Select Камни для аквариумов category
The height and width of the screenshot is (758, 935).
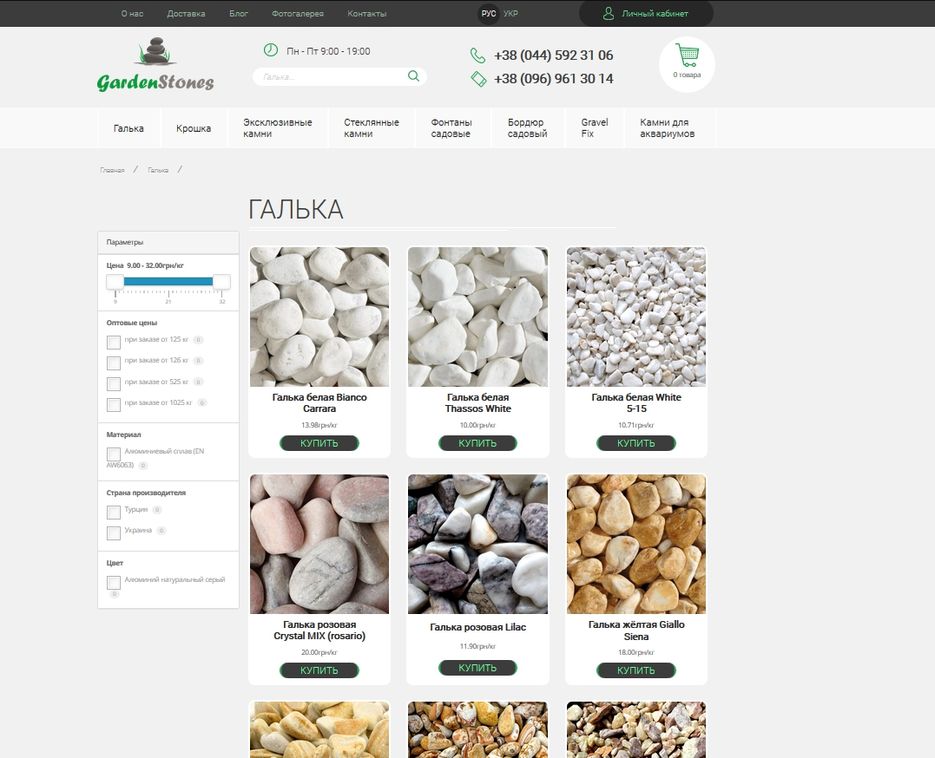[668, 128]
